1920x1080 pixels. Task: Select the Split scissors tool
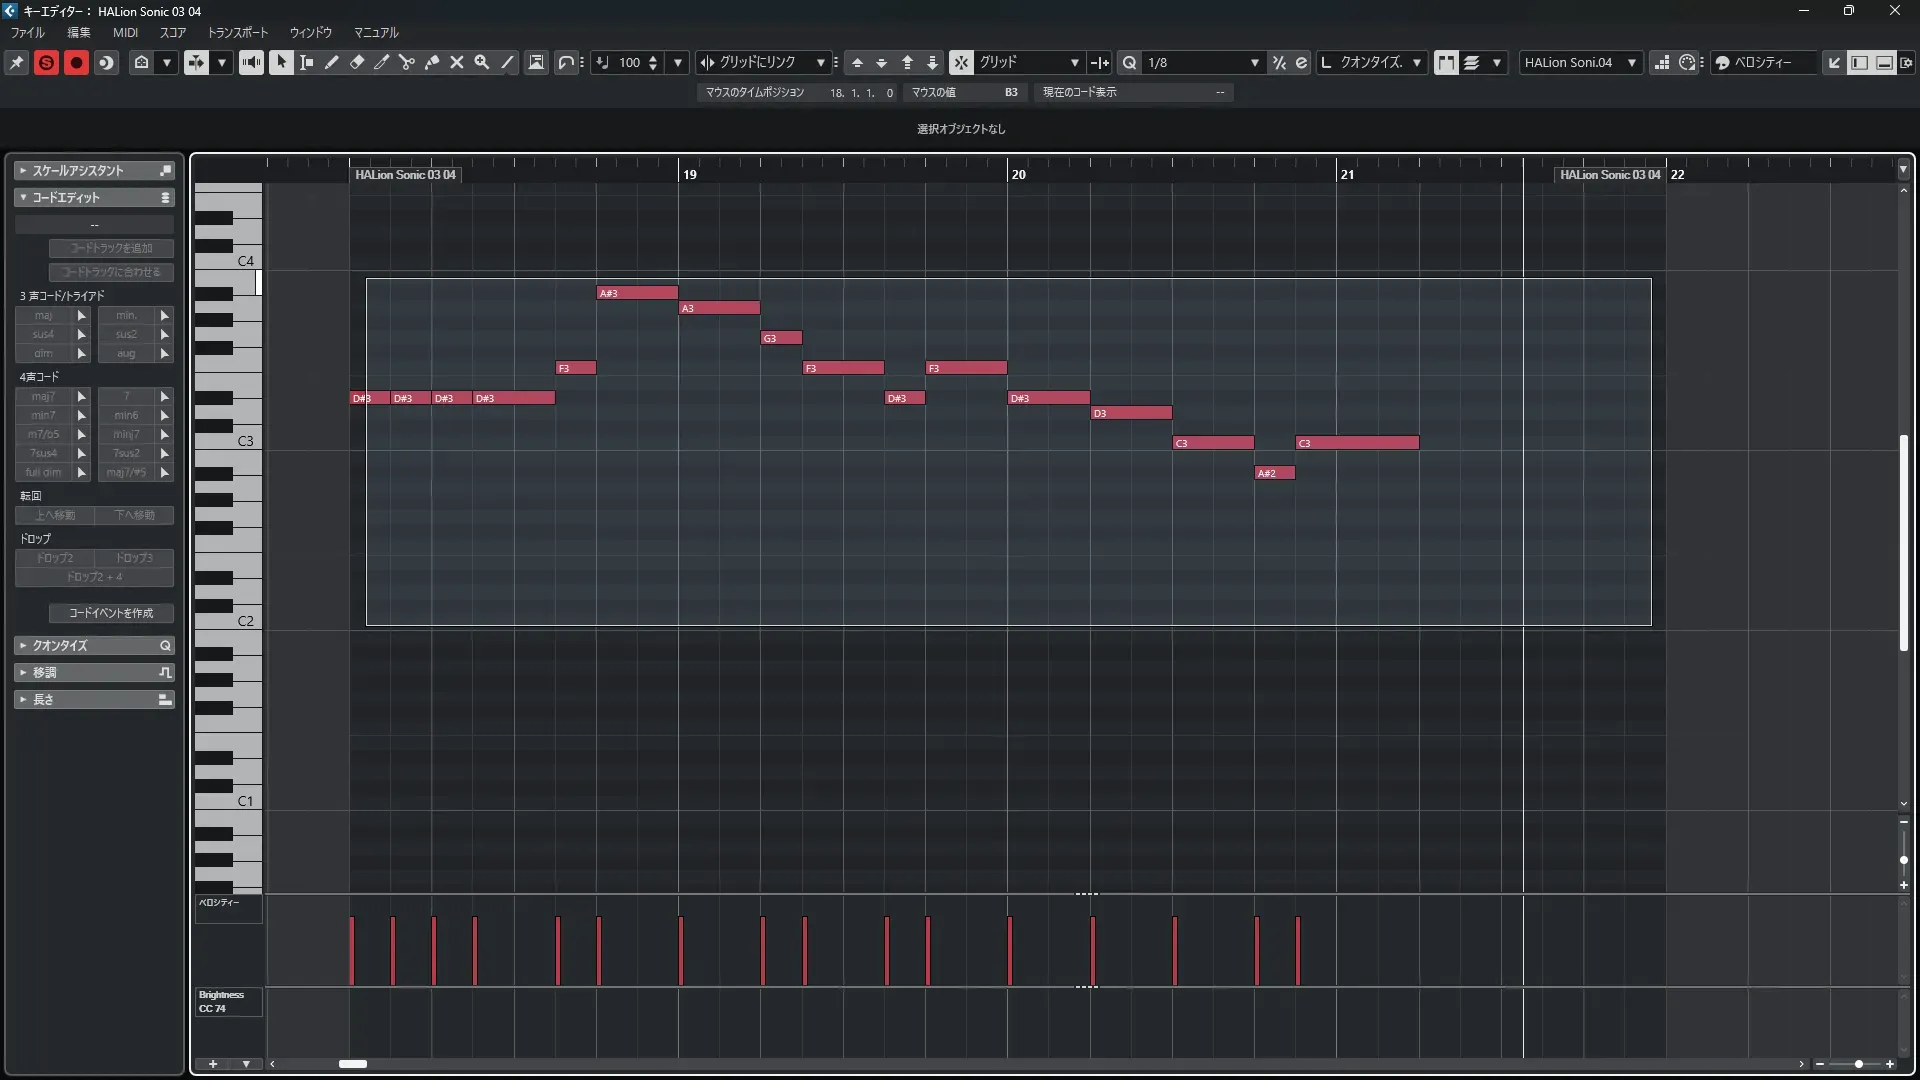[x=407, y=62]
